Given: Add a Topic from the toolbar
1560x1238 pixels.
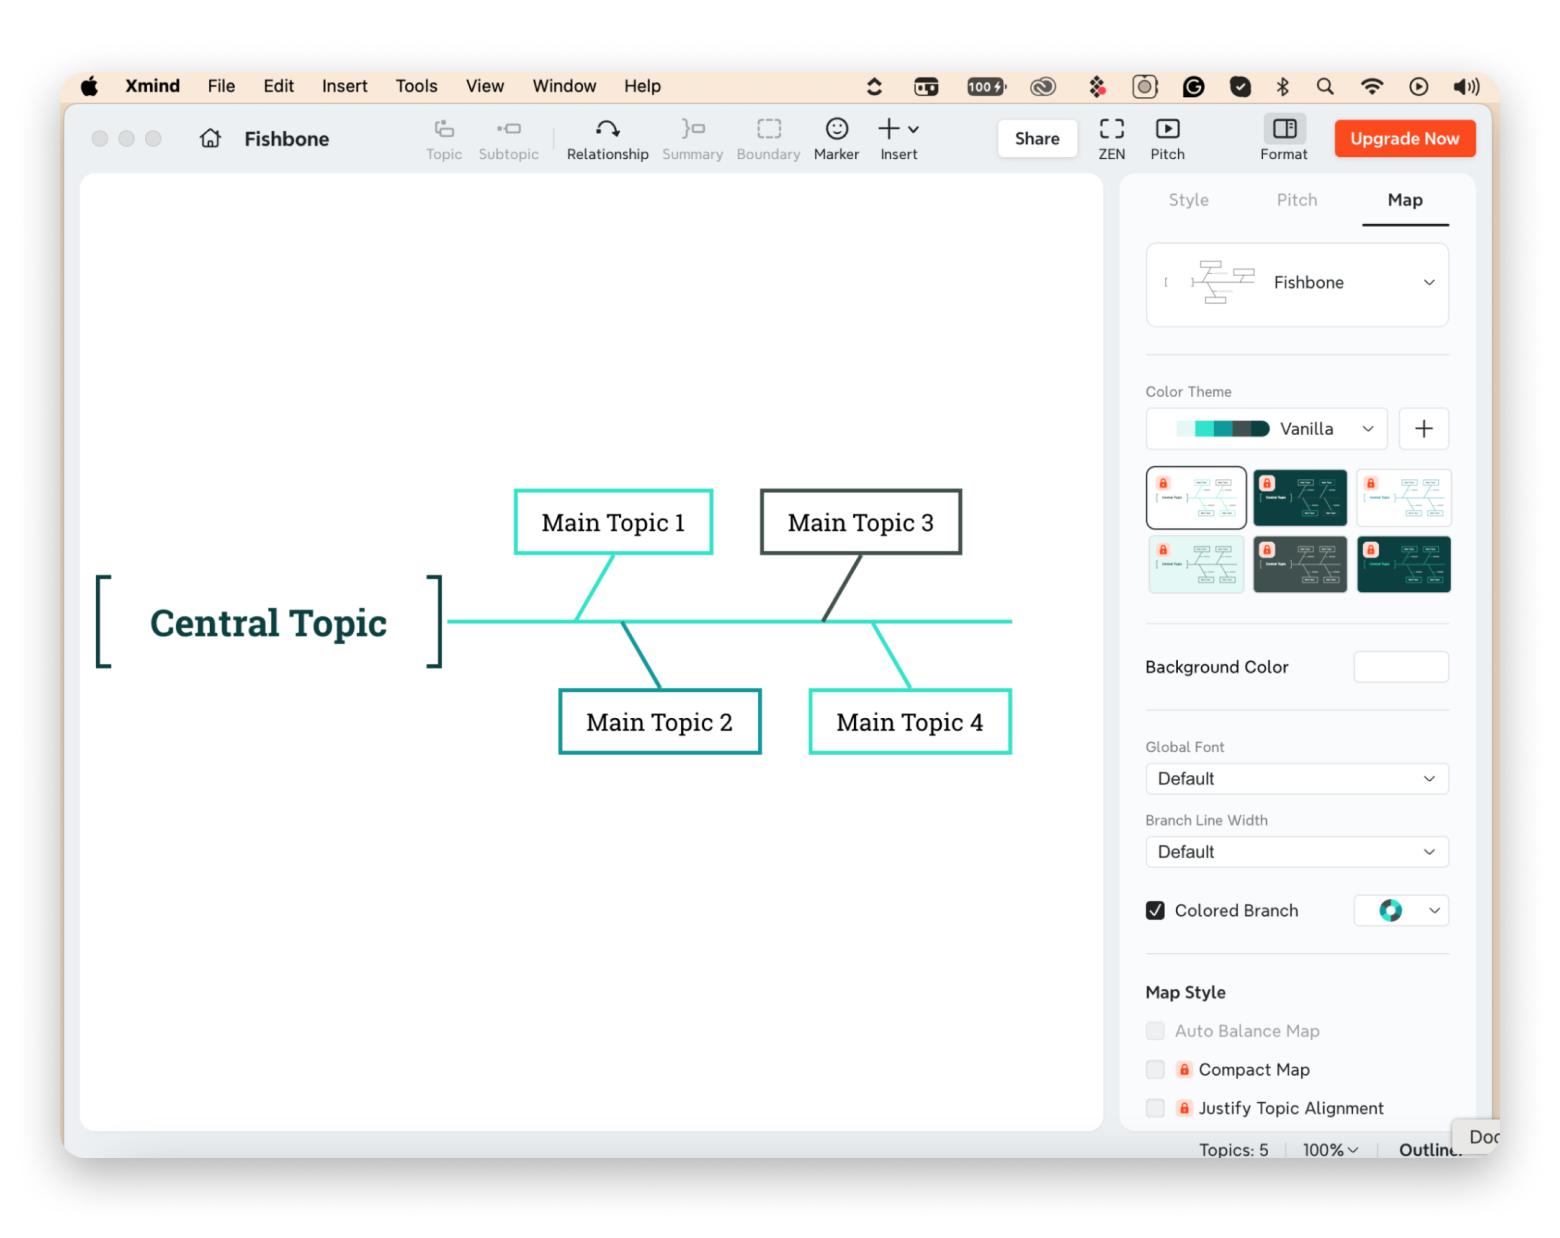Looking at the screenshot, I should (444, 139).
